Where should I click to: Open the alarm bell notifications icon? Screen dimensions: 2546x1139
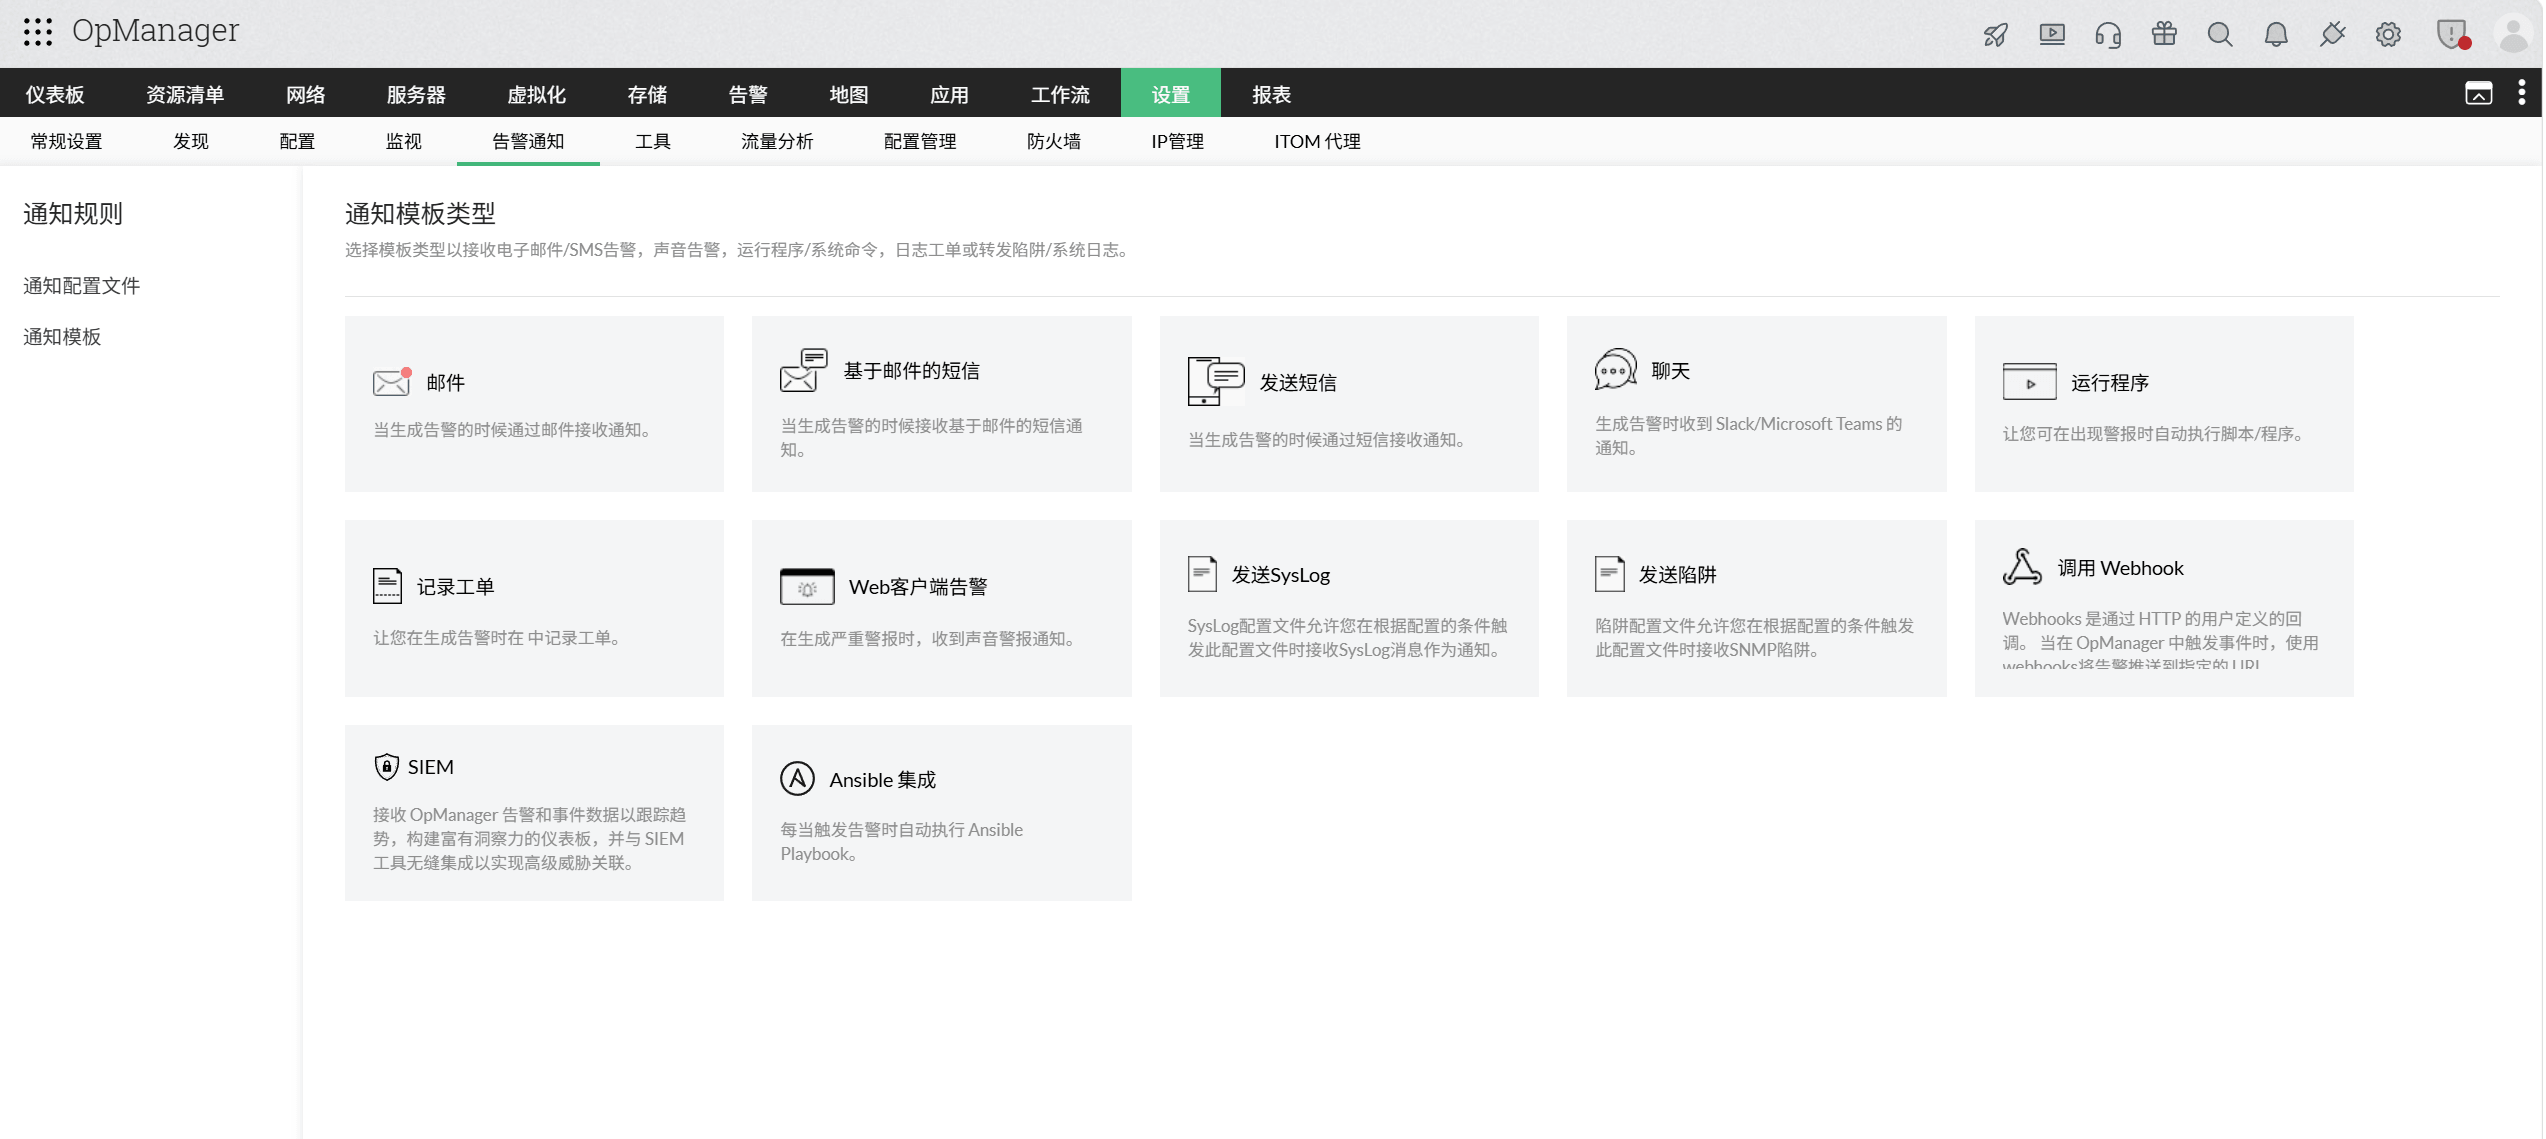coord(2275,35)
